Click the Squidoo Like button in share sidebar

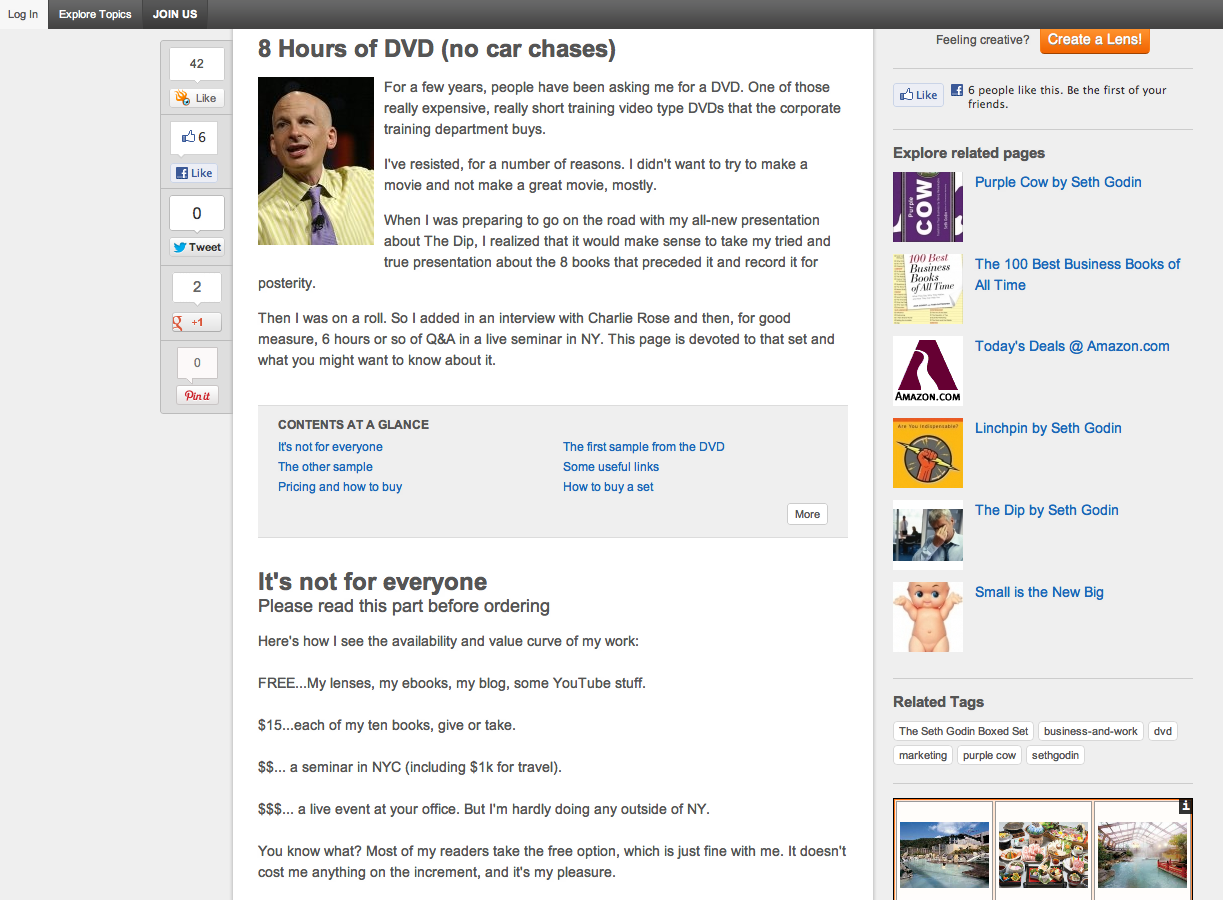click(x=197, y=98)
